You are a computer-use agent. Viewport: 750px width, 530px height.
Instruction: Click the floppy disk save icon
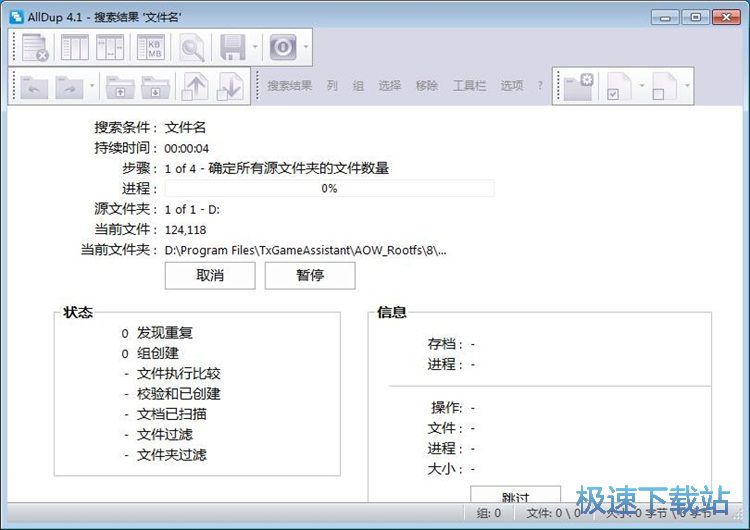pos(232,47)
